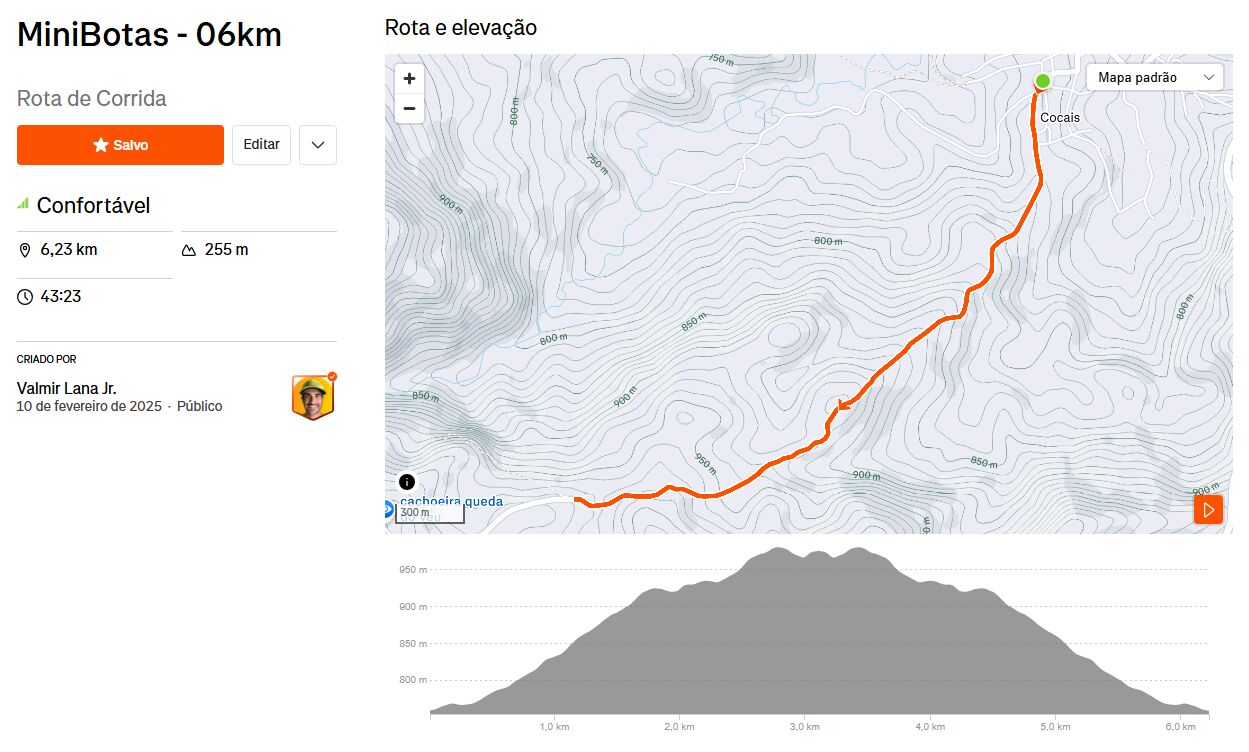Click the Cocais town label on map

click(x=1060, y=118)
